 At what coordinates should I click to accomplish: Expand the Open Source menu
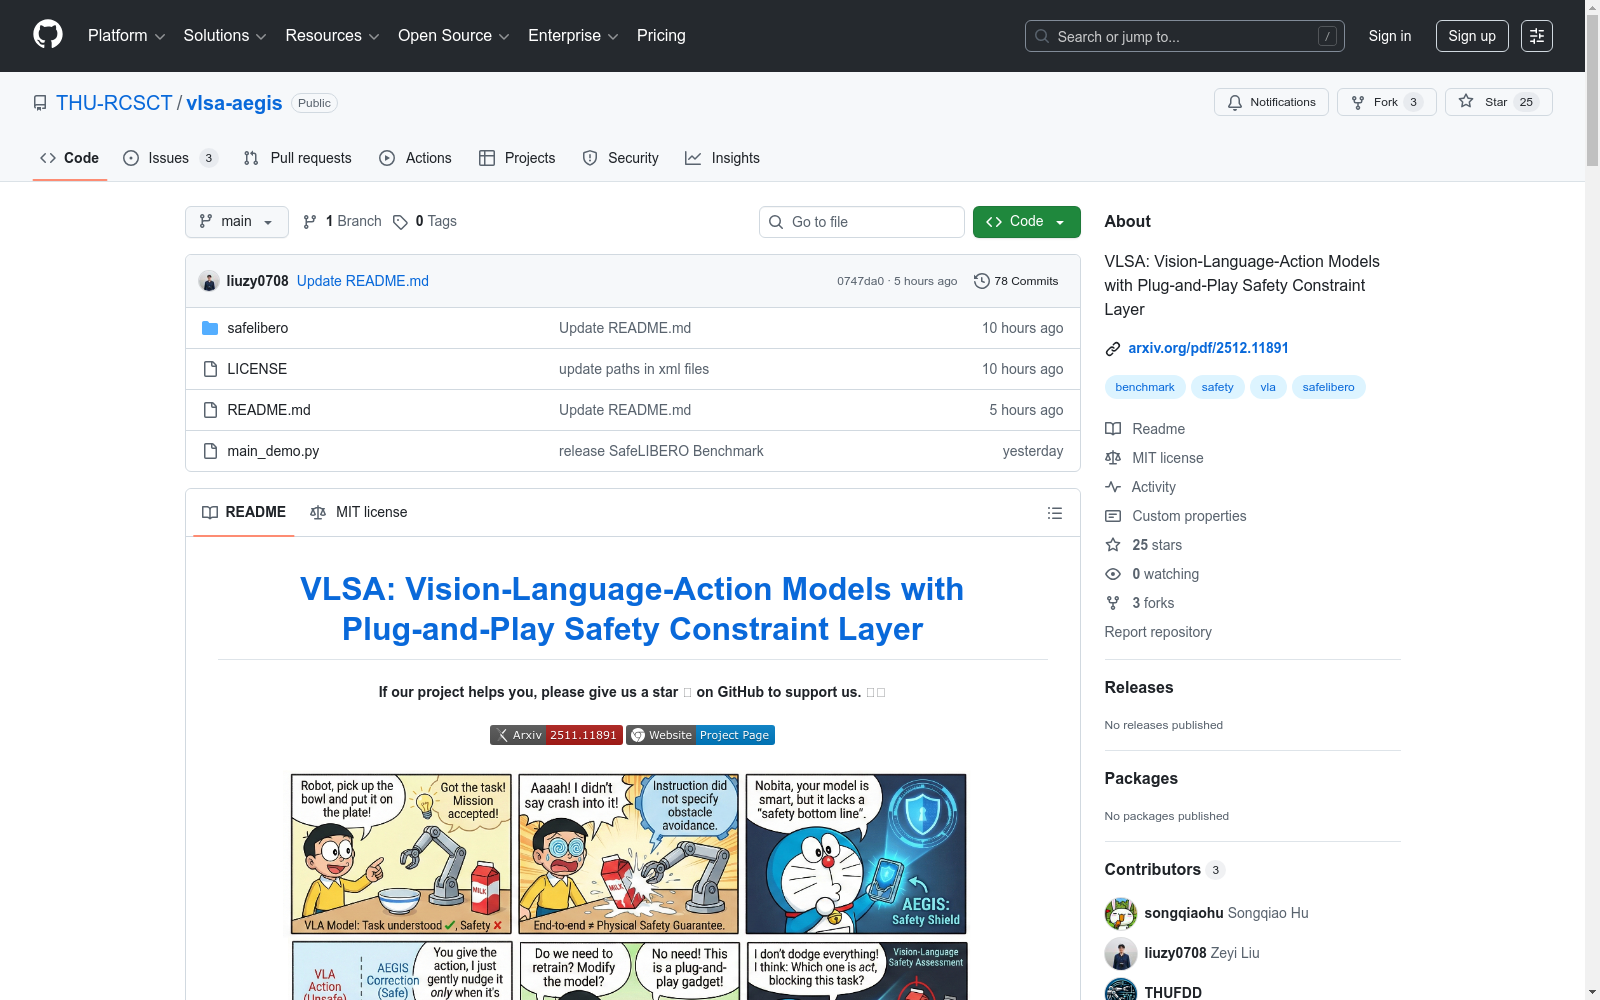click(454, 36)
